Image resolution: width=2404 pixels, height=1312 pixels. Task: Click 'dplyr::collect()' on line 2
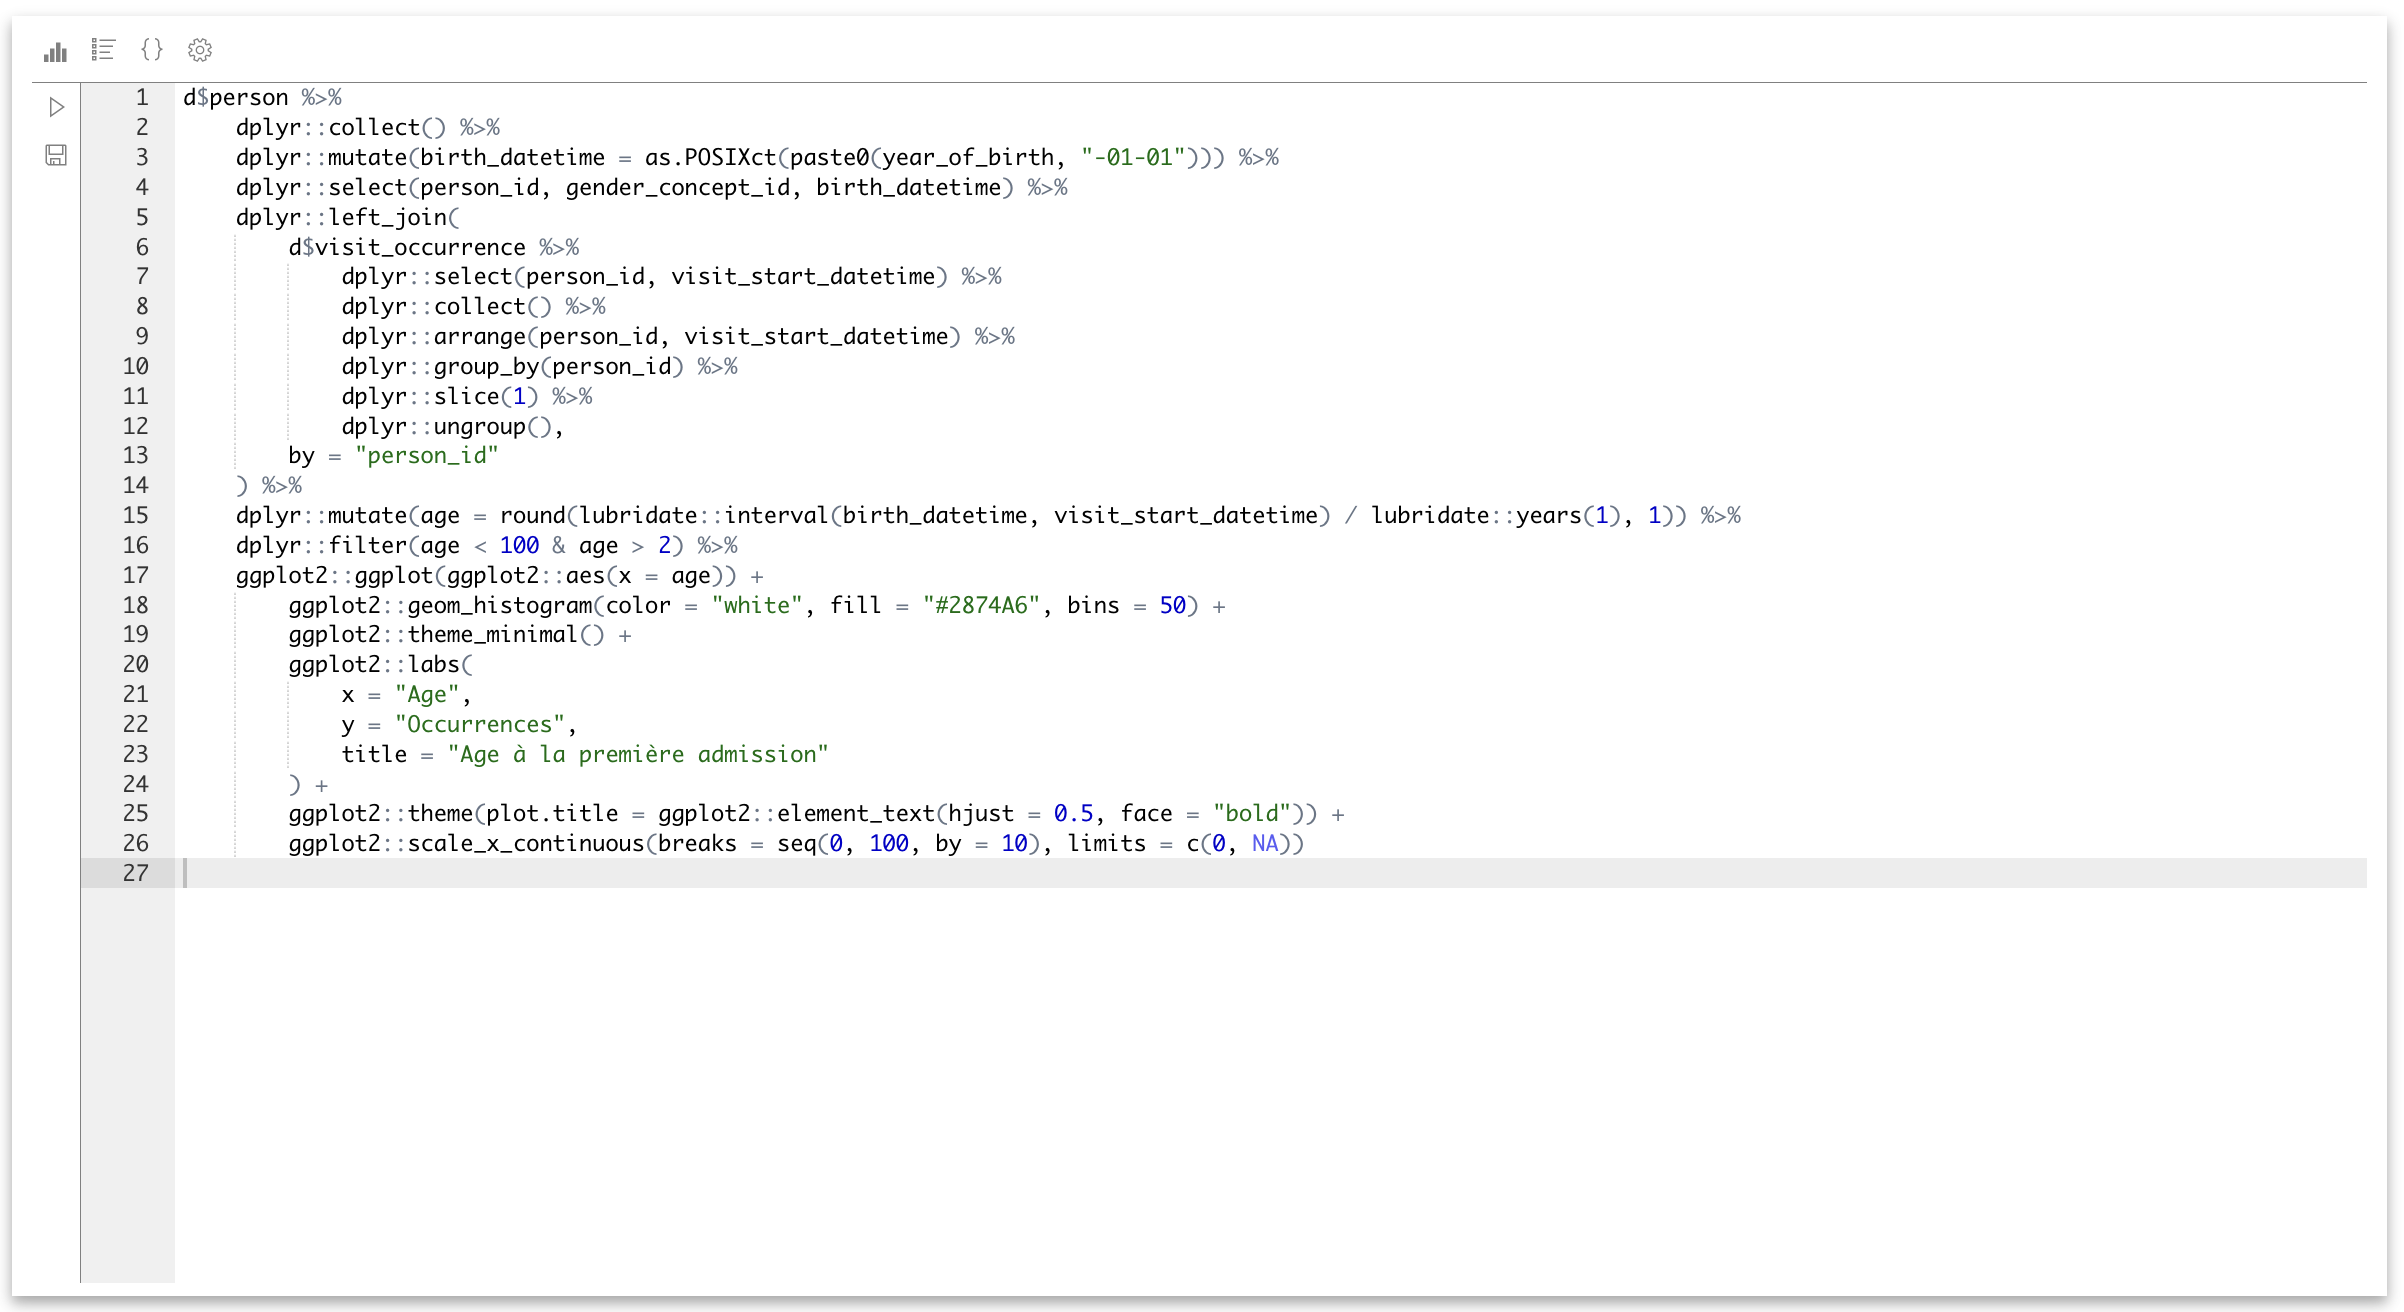pos(341,128)
